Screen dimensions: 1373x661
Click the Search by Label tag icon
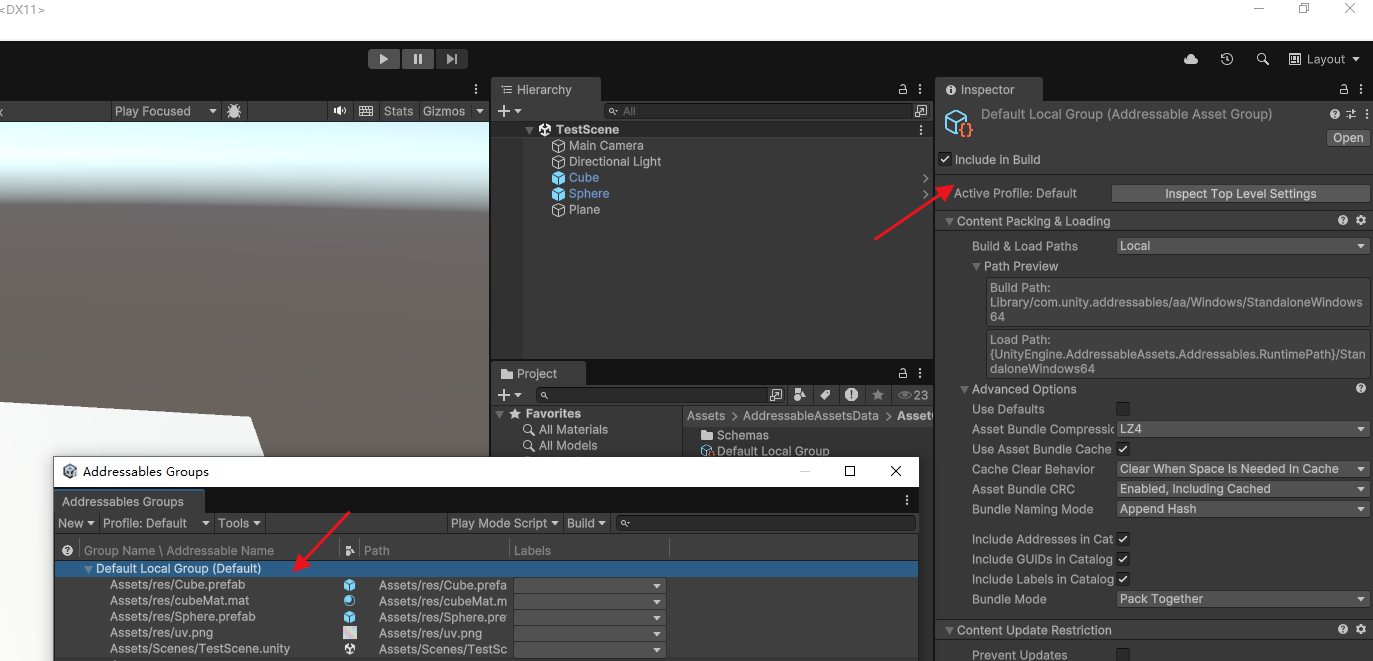point(826,395)
